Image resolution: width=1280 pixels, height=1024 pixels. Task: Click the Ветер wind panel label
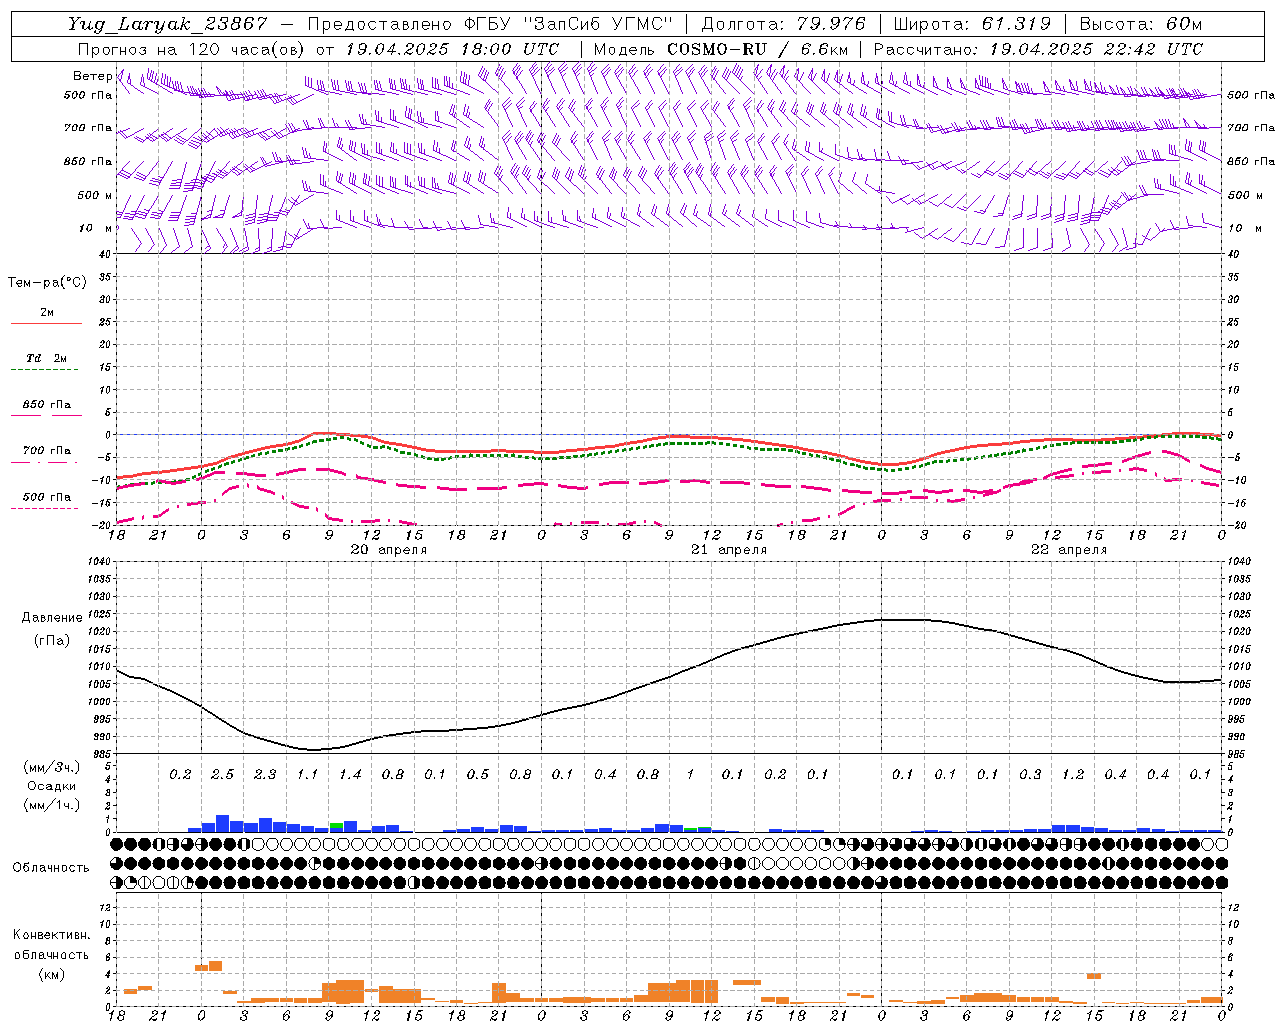click(x=92, y=76)
